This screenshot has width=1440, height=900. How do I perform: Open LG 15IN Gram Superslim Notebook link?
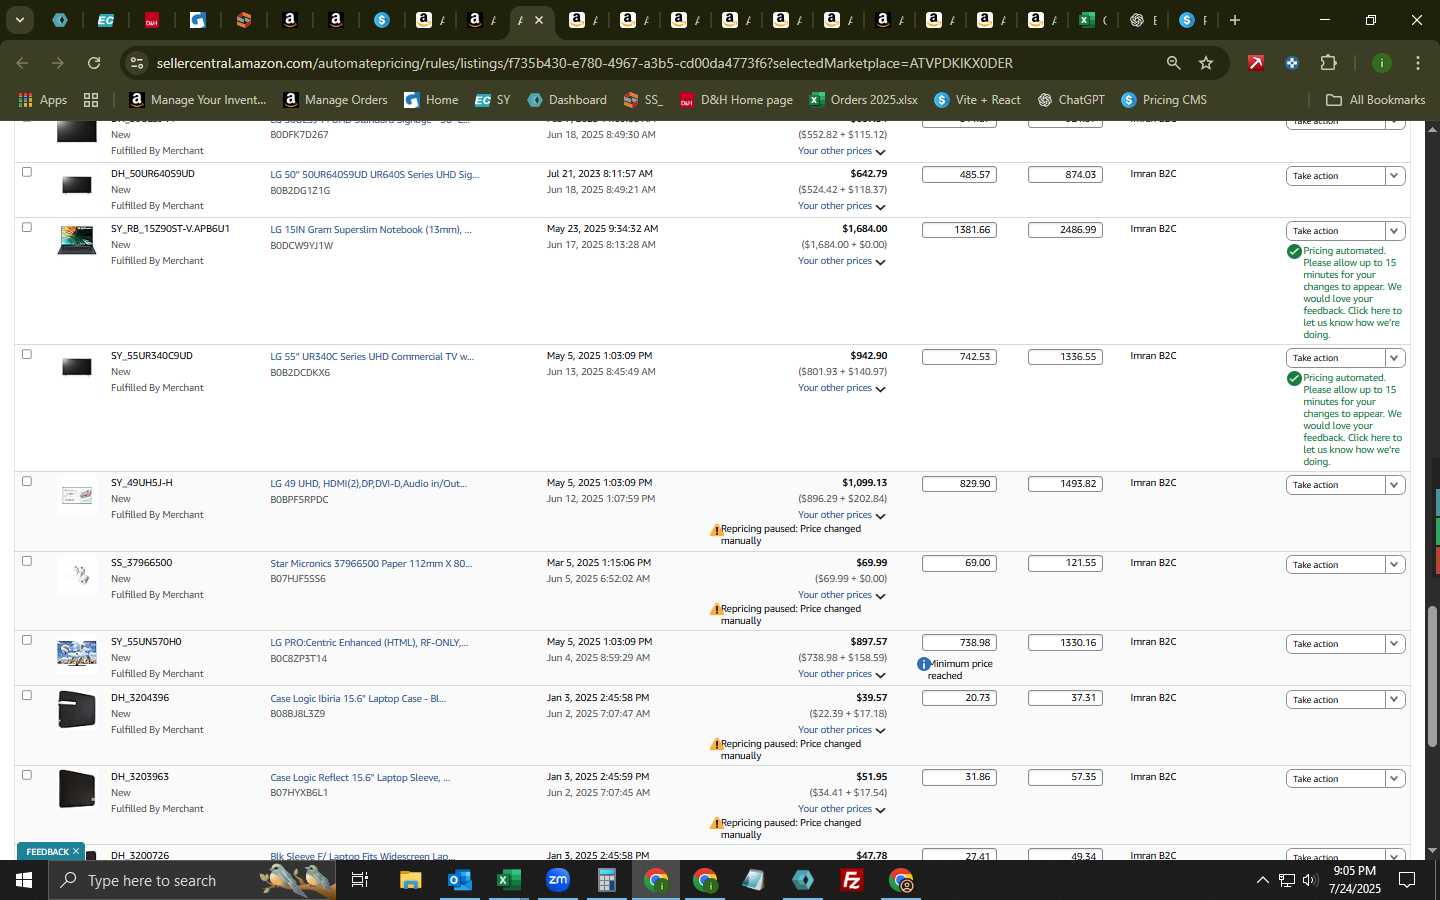tap(371, 230)
